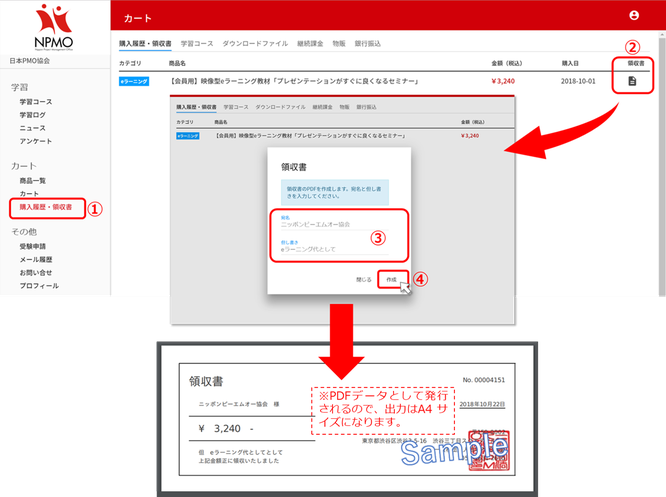This screenshot has width=666, height=497.
Task: Open 学習ログ in the sidebar
Action: pos(32,115)
